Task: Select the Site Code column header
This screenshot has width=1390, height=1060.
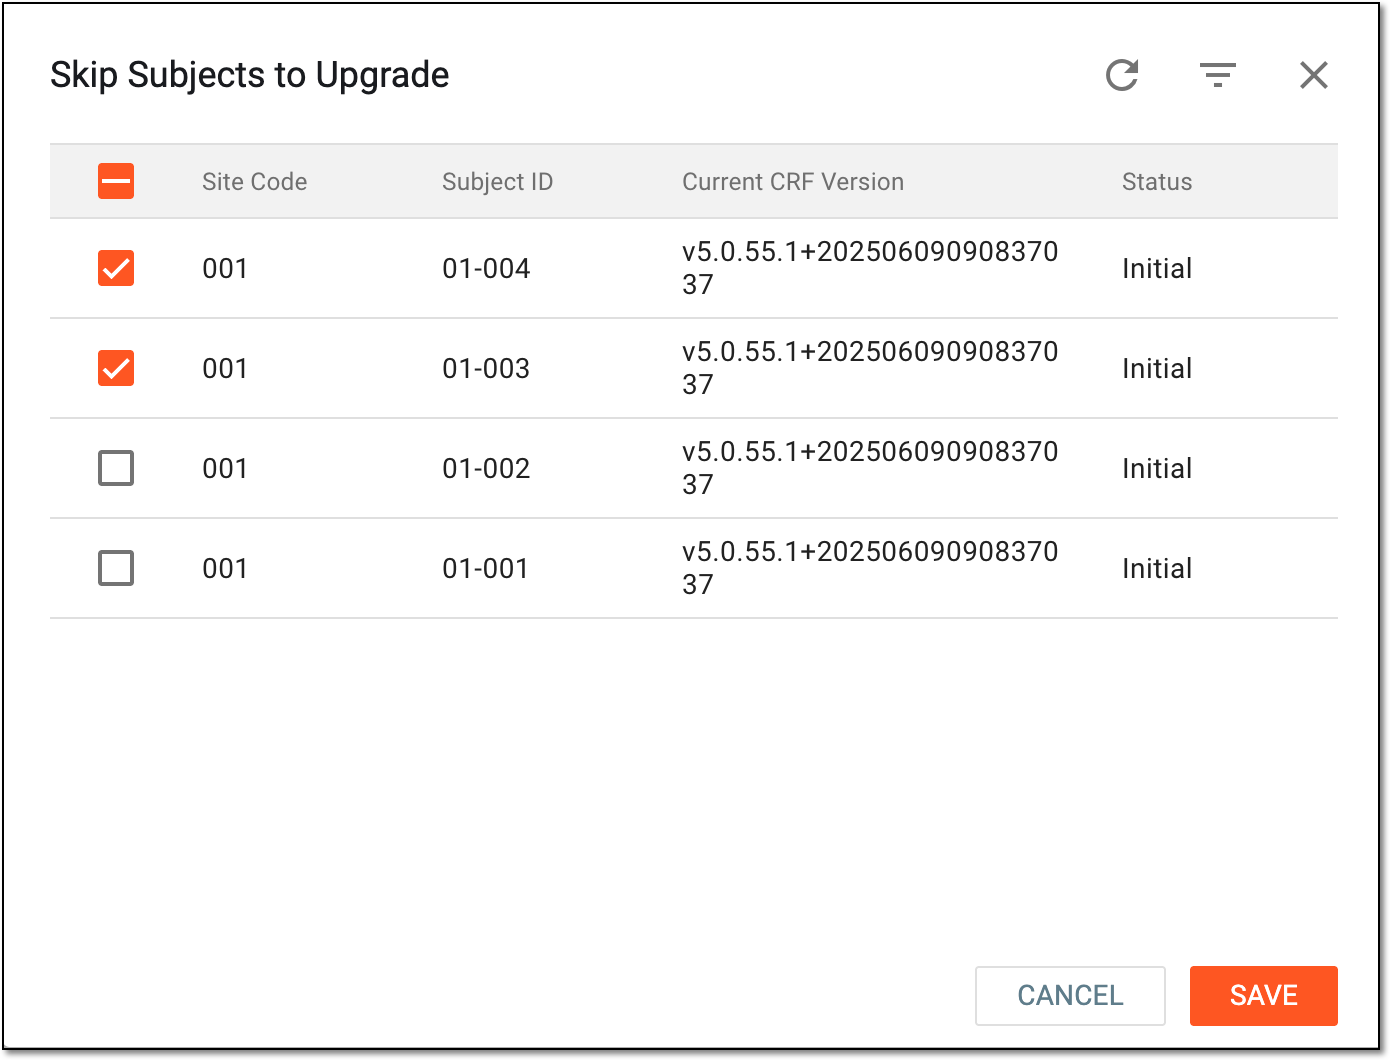Action: pyautogui.click(x=254, y=181)
